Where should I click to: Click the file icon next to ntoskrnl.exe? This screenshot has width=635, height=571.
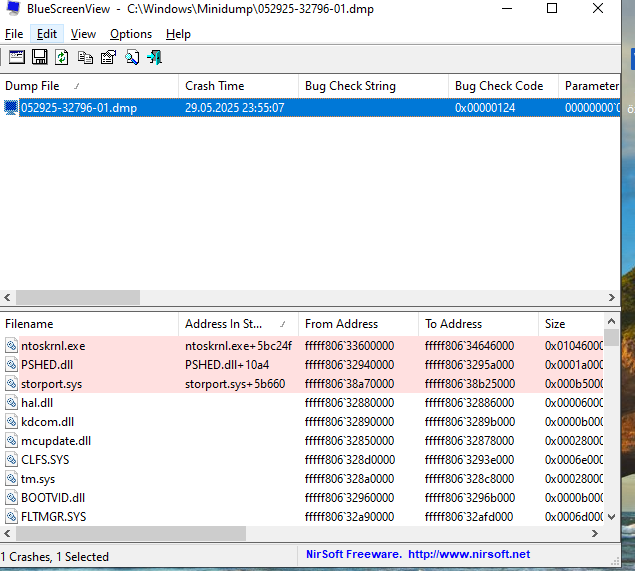tap(11, 345)
